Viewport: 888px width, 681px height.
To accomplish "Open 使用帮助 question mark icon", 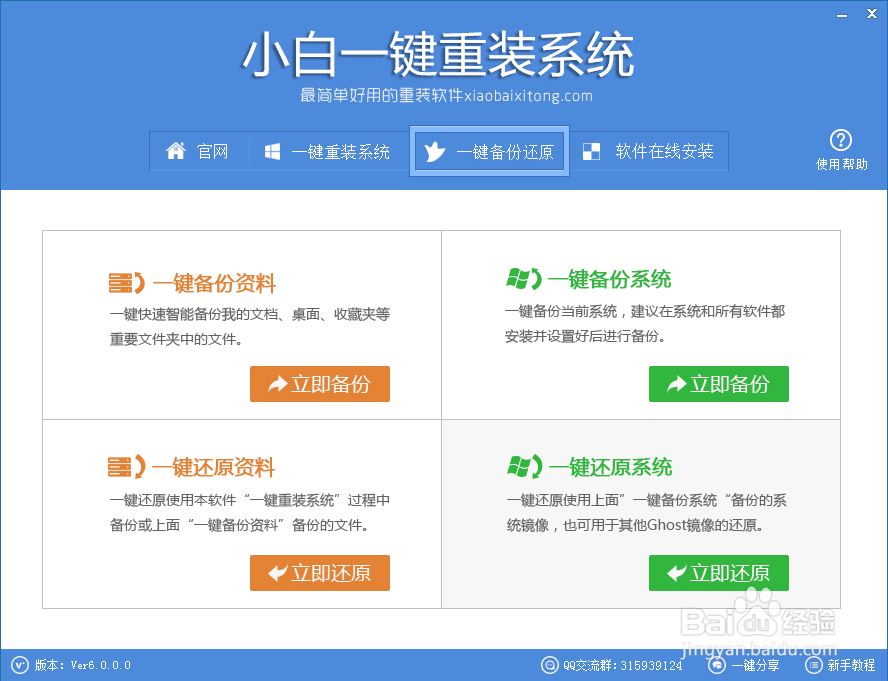I will [841, 140].
